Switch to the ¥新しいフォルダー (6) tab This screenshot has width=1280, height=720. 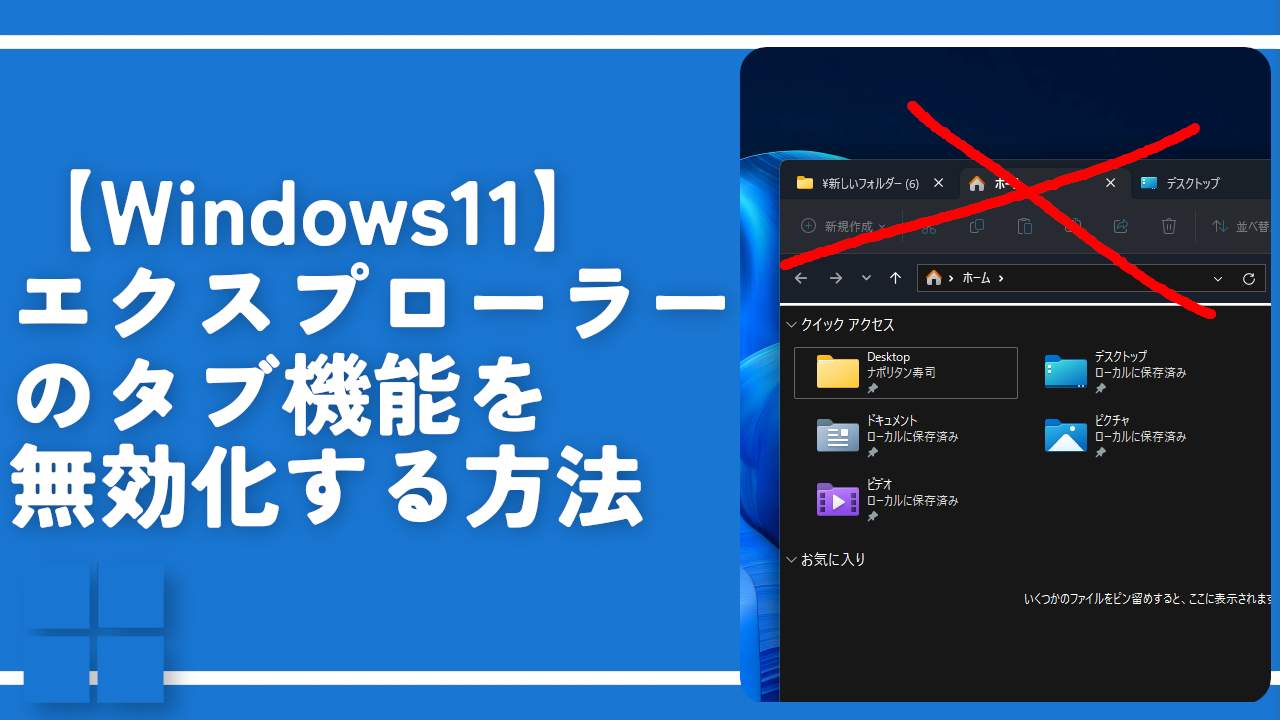(868, 183)
